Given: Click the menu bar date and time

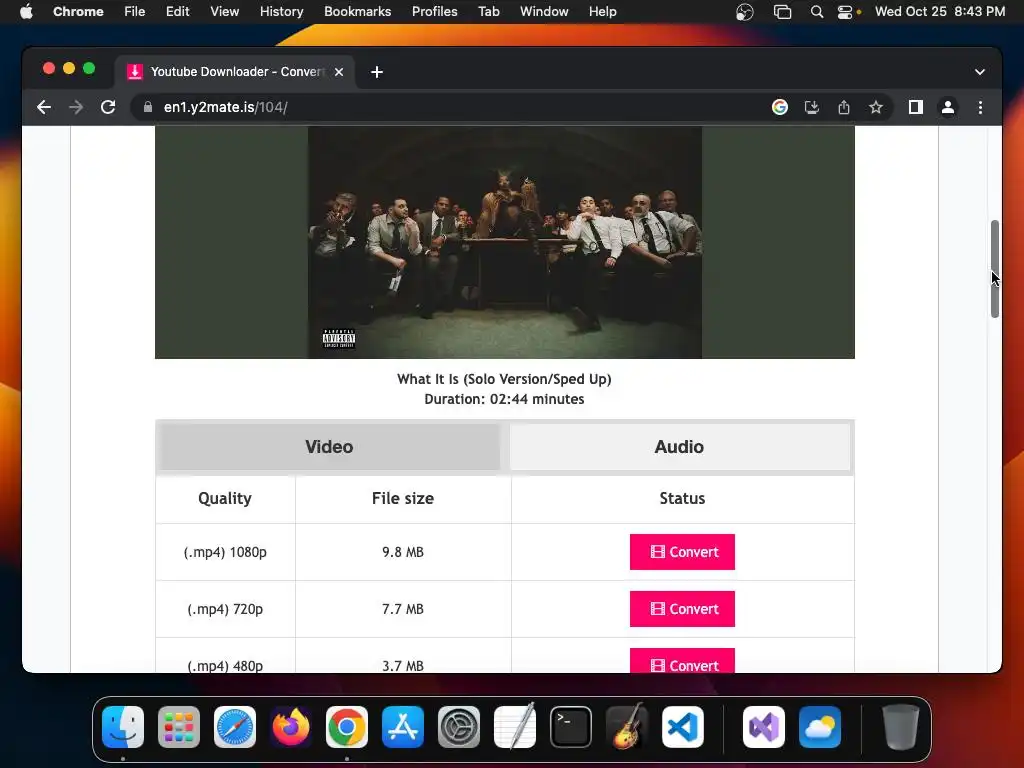Looking at the screenshot, I should pyautogui.click(x=940, y=11).
